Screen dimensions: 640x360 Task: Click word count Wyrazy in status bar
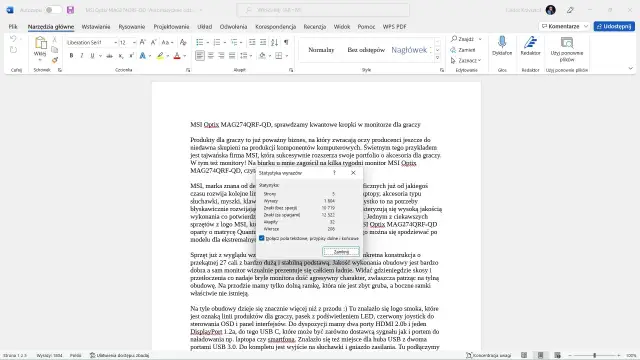[49, 356]
